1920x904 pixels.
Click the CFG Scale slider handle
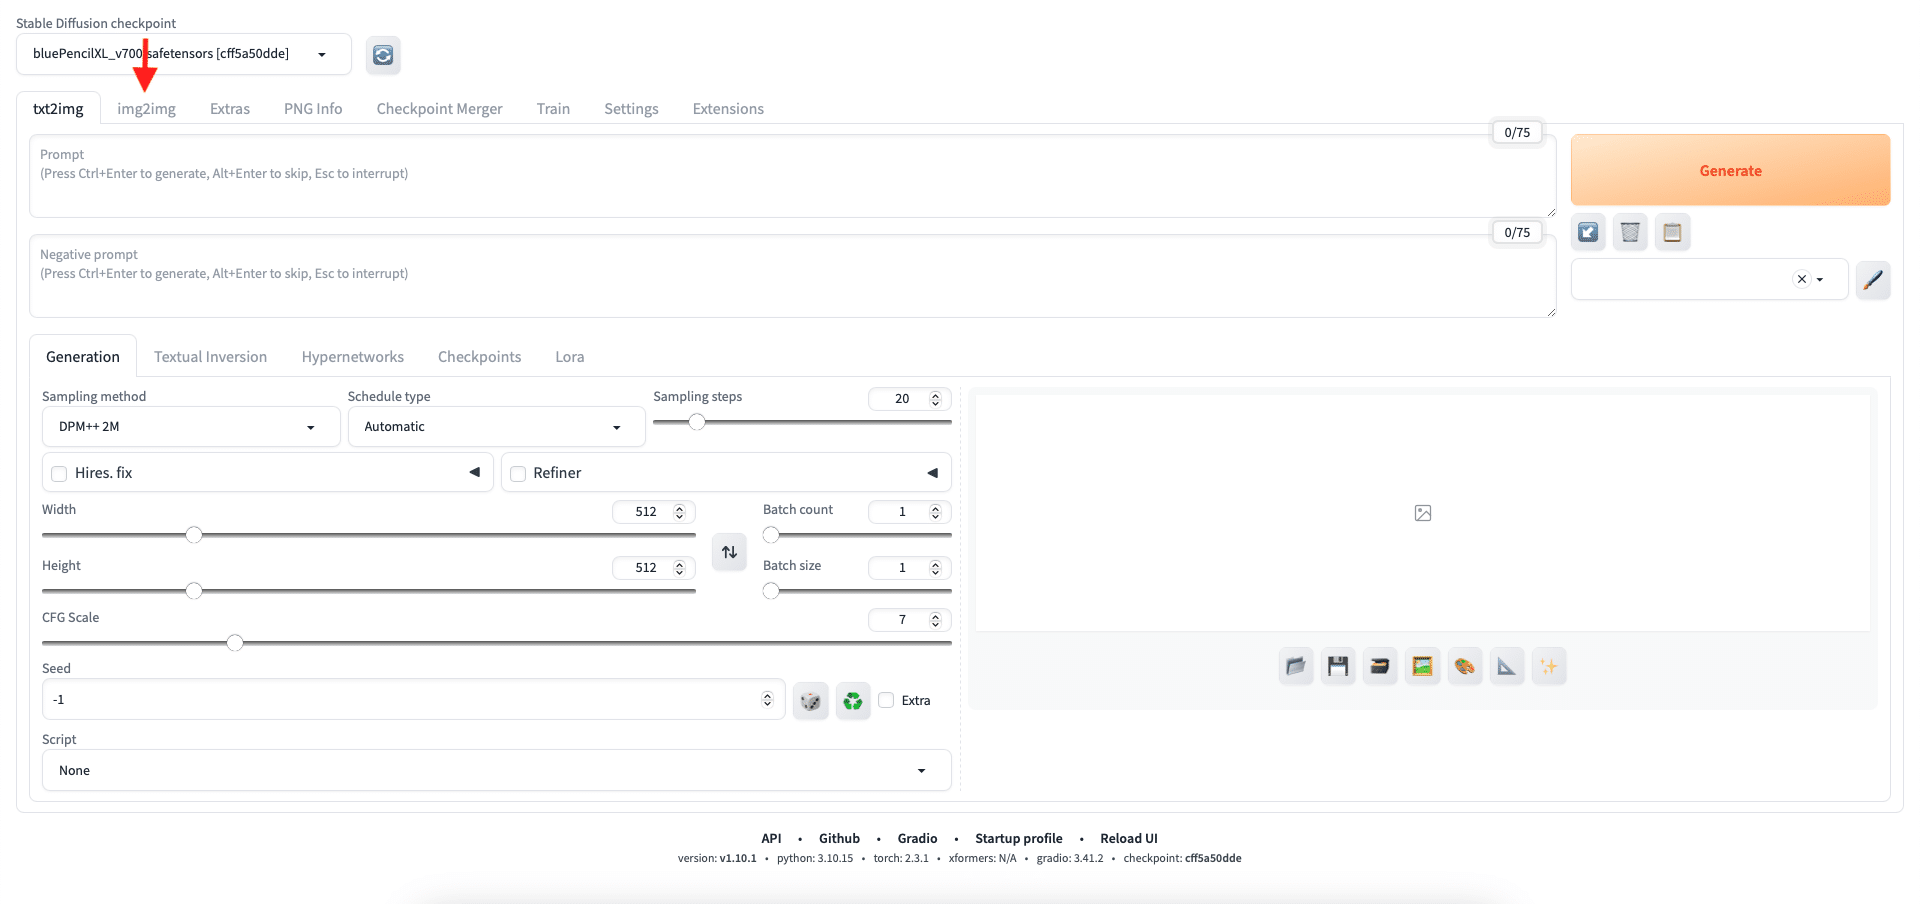[x=235, y=643]
